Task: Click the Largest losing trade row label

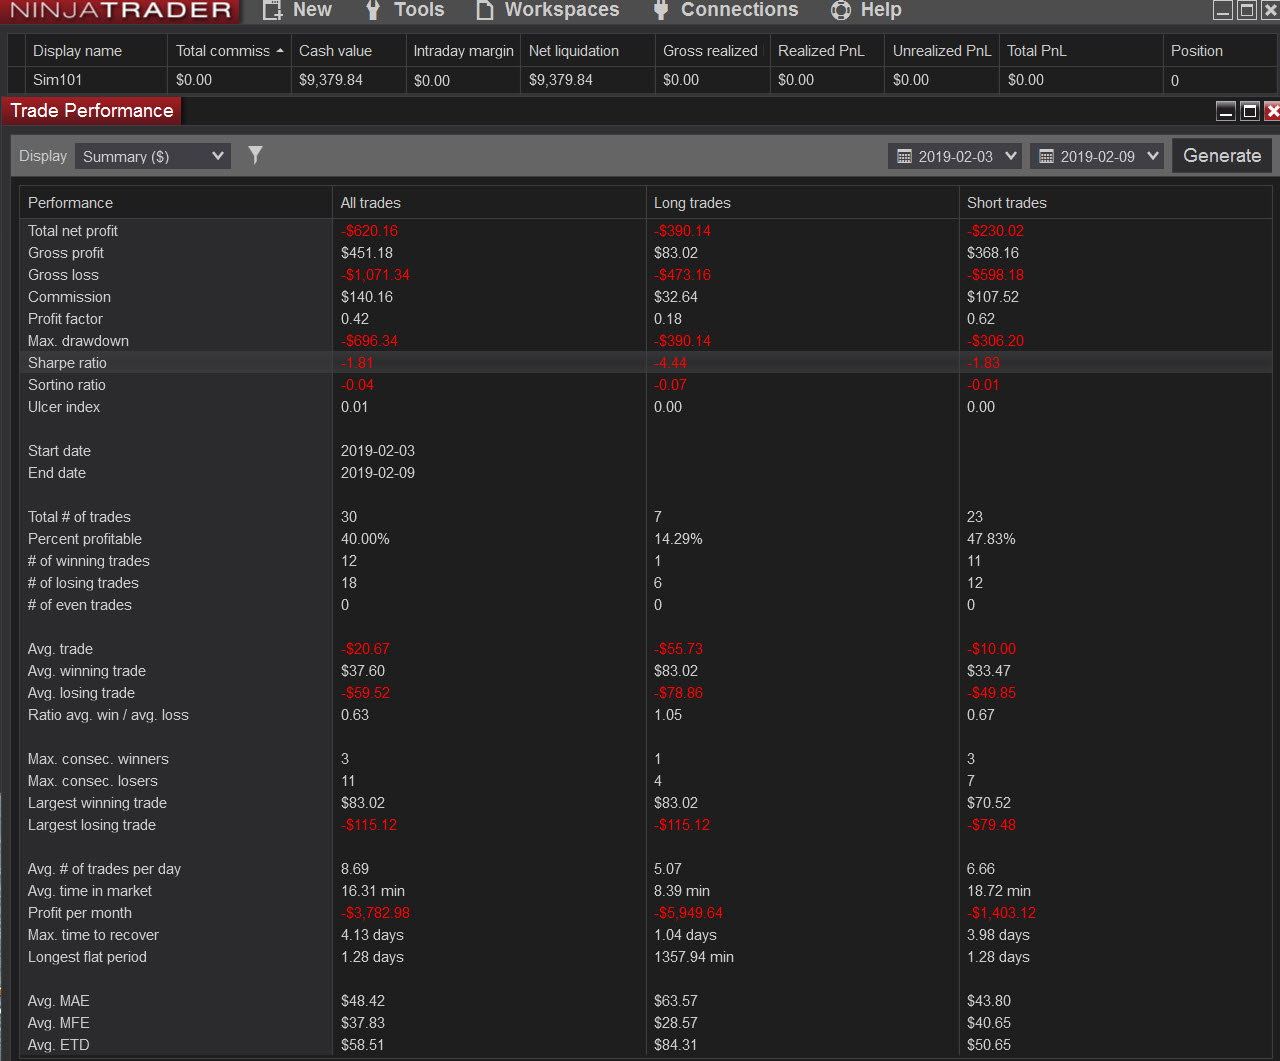Action: (x=92, y=825)
